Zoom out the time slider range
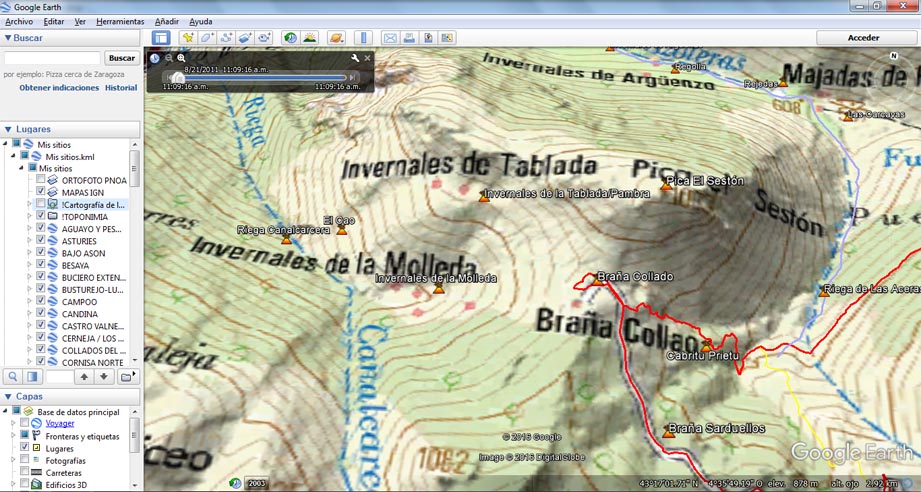Image resolution: width=921 pixels, height=492 pixels. [169, 58]
